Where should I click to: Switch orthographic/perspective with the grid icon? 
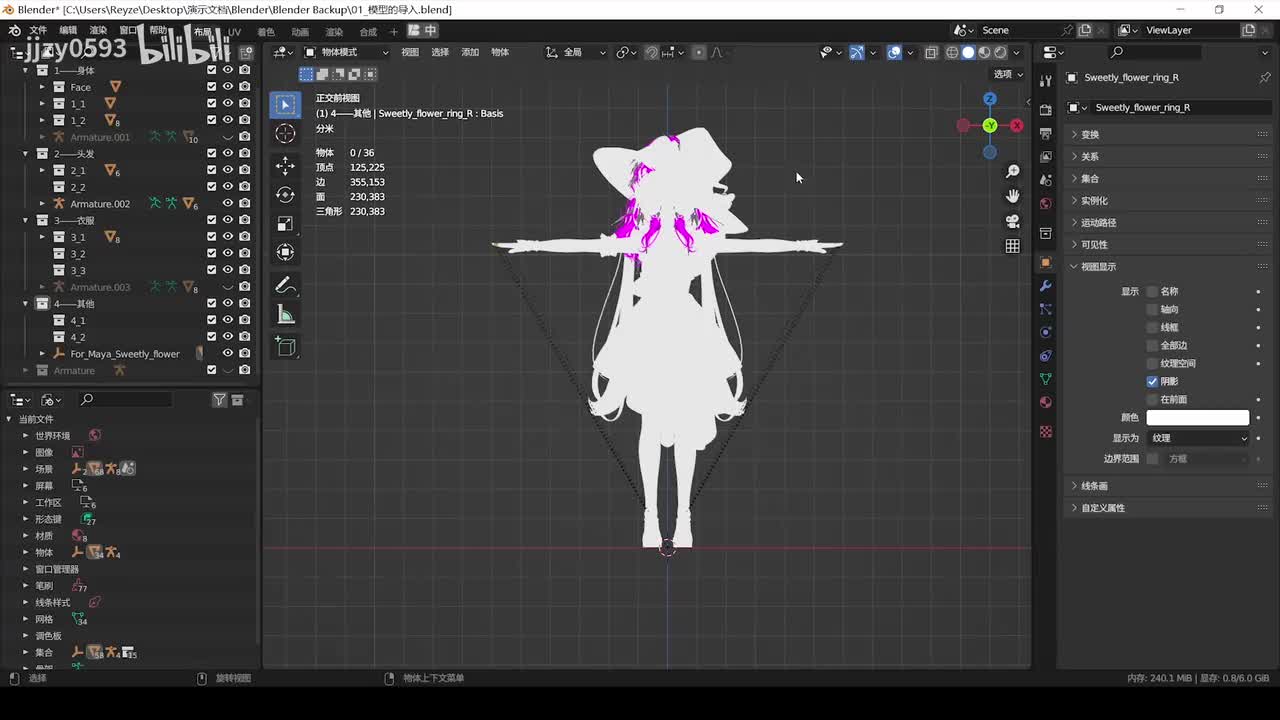1013,246
